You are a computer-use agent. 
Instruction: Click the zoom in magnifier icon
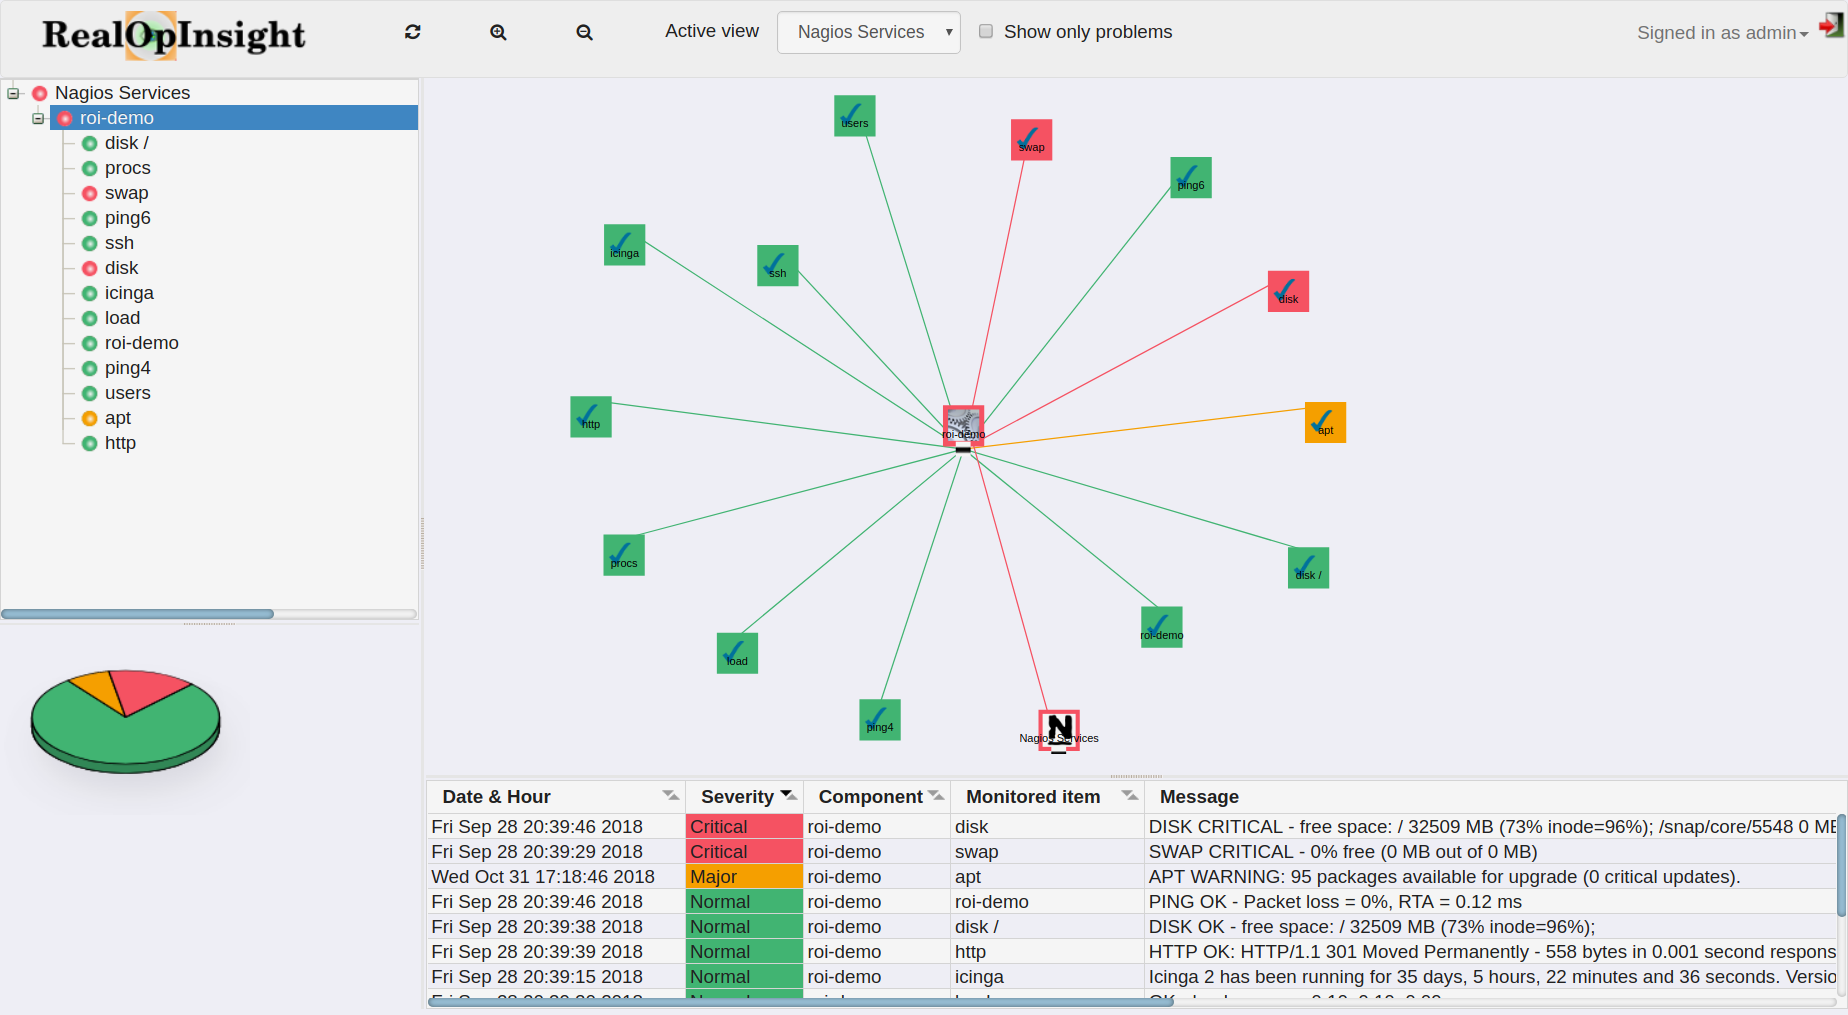(498, 32)
